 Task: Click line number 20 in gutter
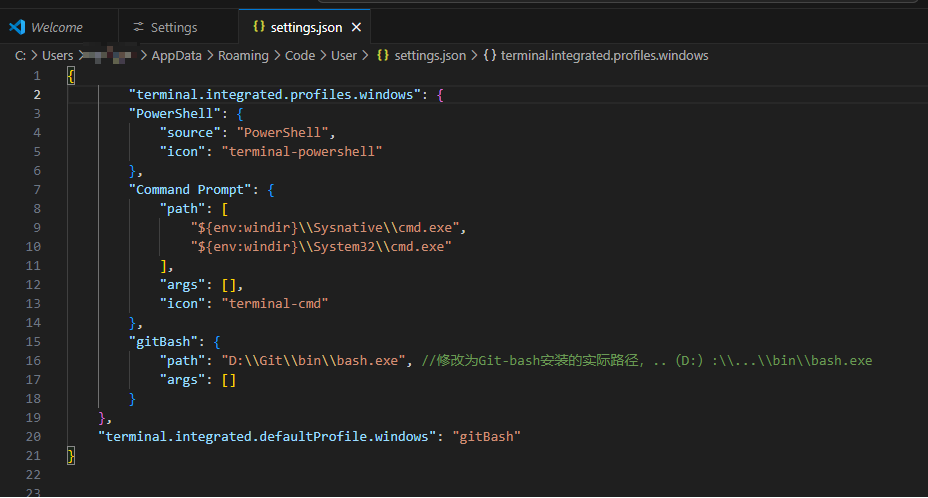tap(33, 436)
